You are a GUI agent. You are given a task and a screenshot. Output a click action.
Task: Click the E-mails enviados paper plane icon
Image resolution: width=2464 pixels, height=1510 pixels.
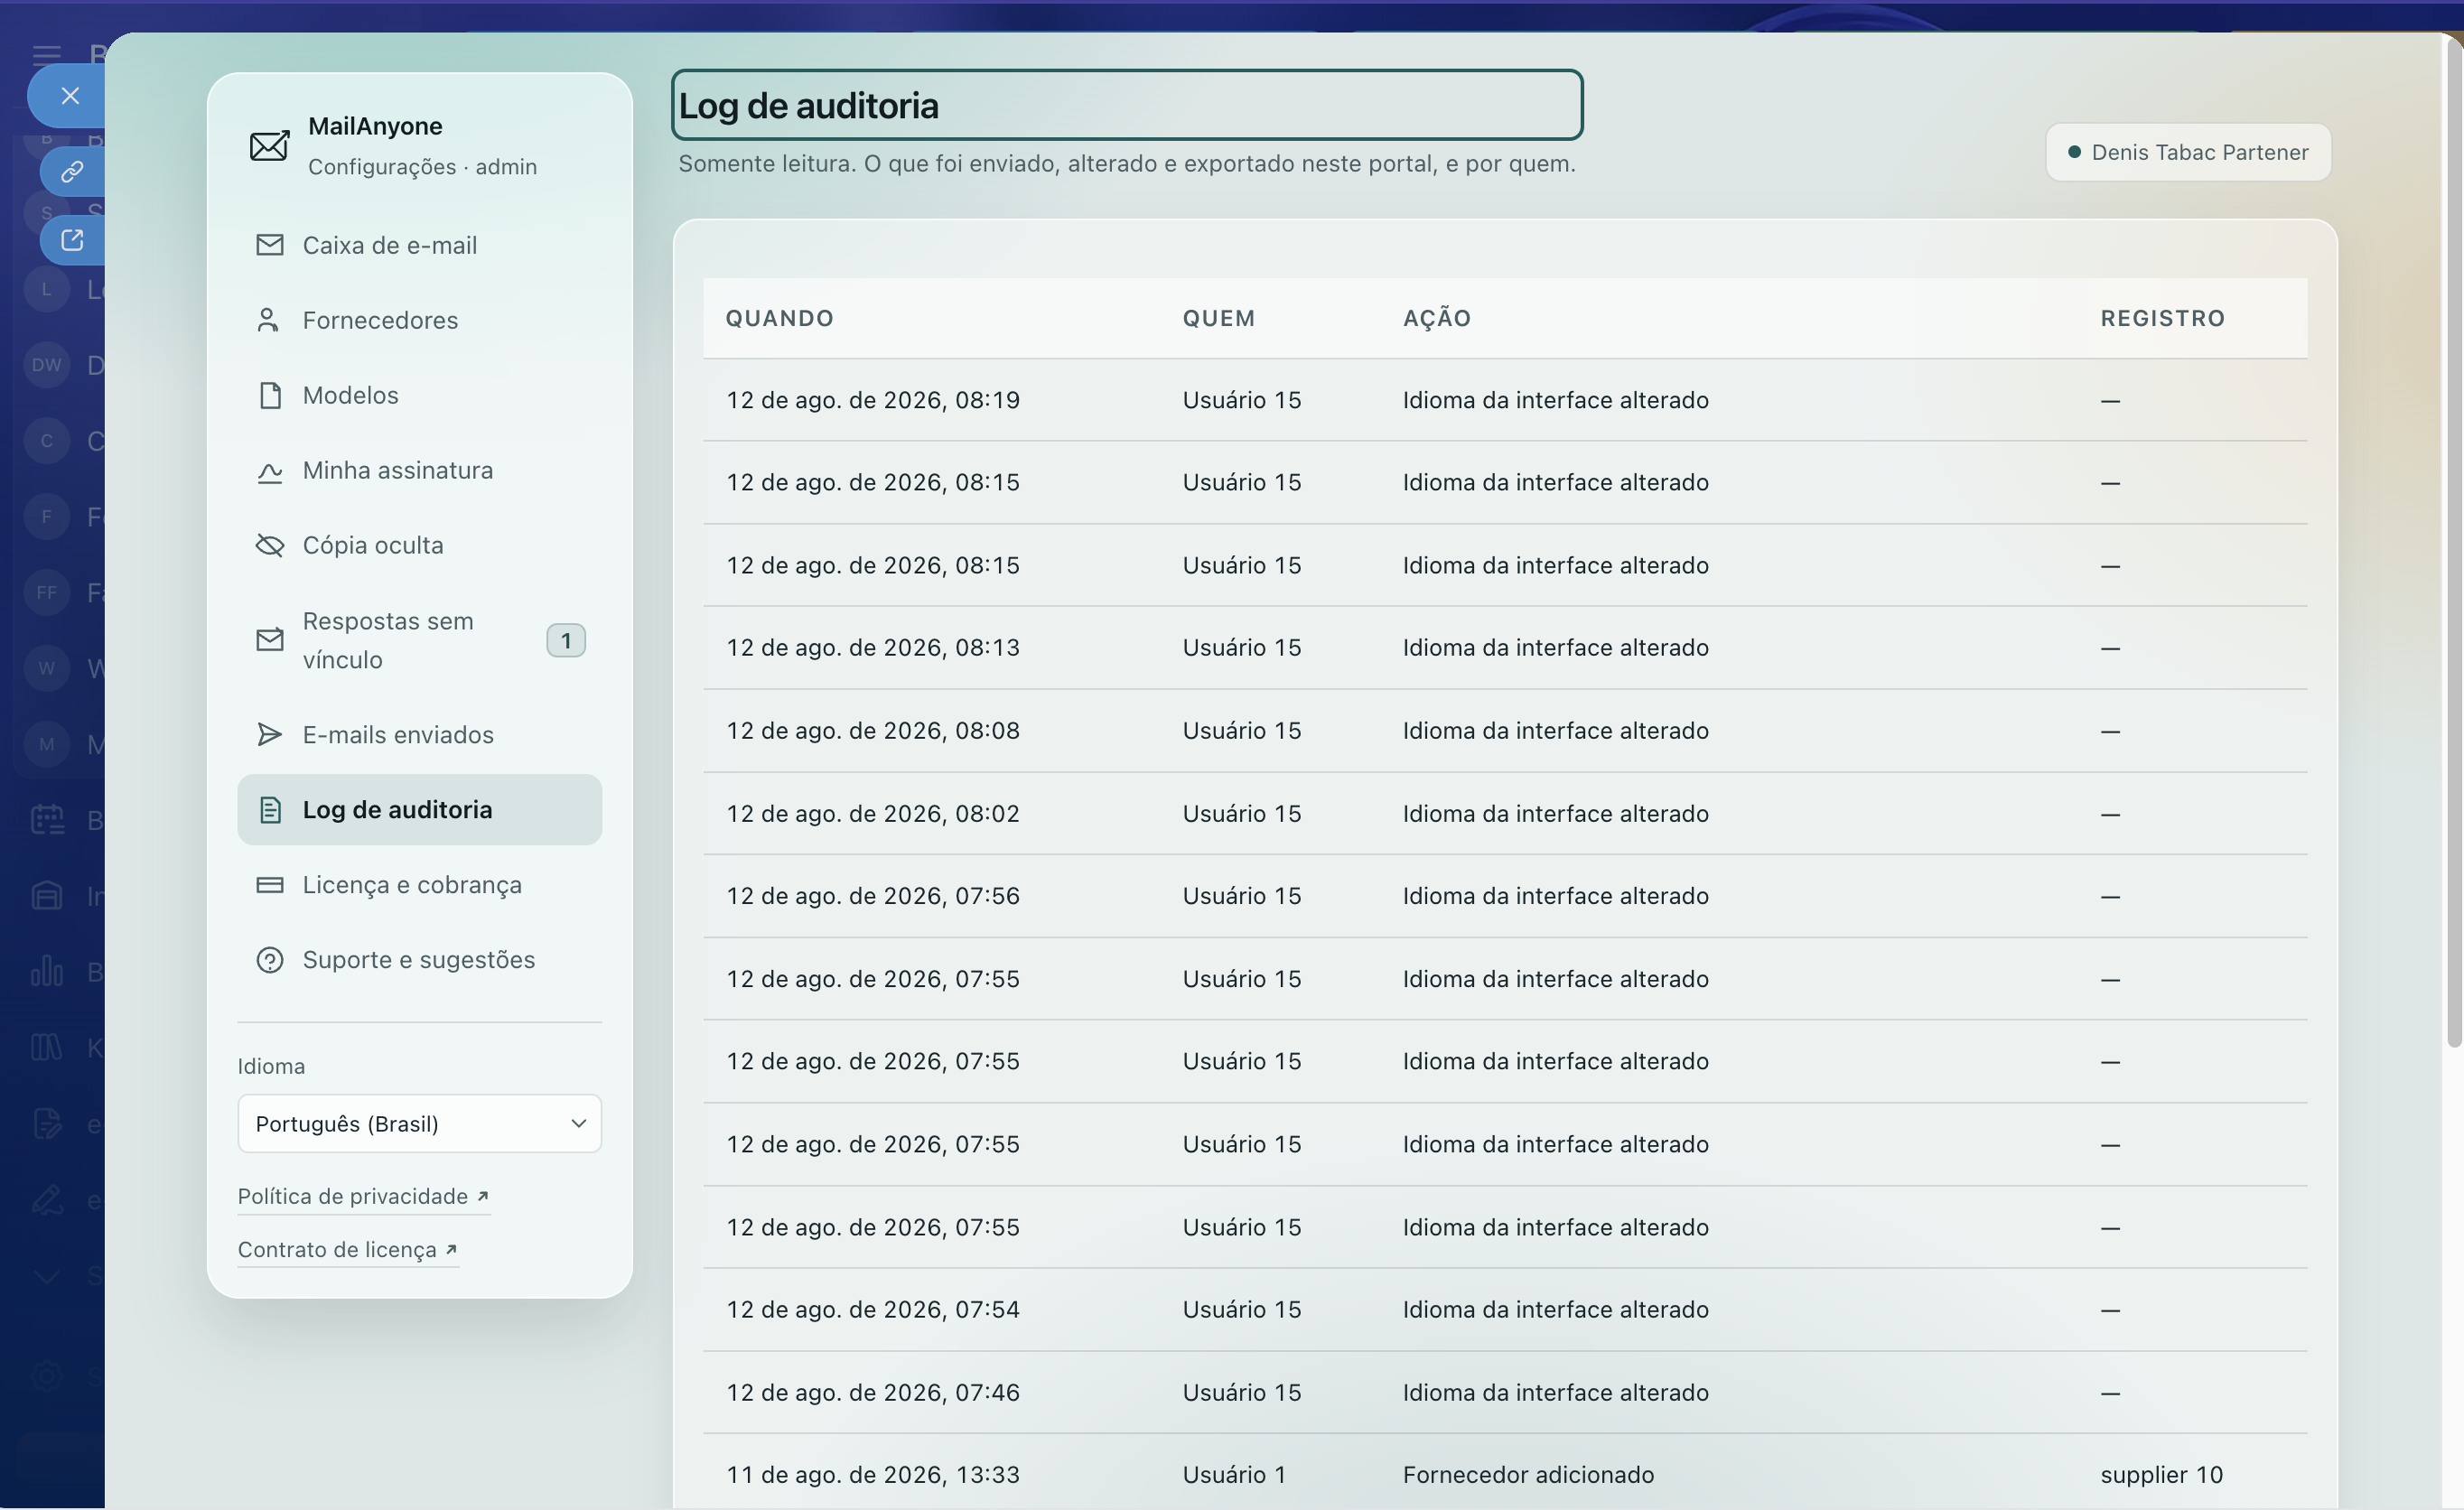click(269, 735)
